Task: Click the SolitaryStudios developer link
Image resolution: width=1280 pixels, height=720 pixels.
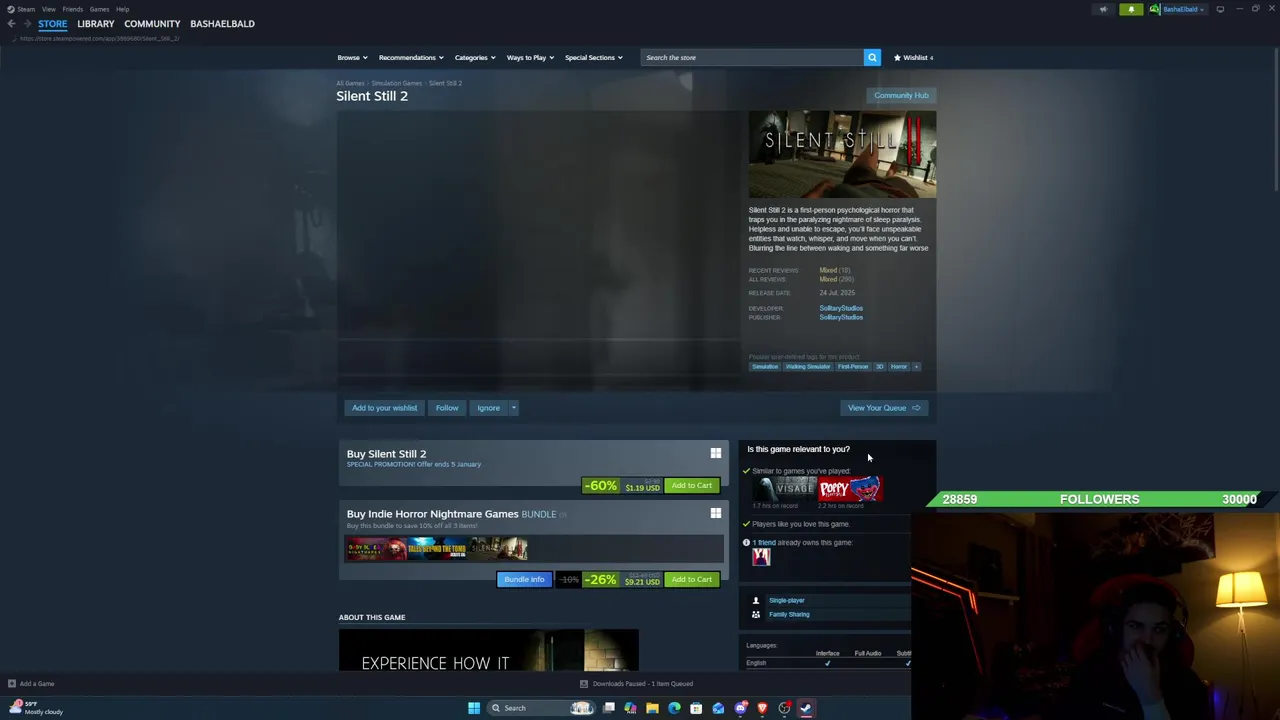Action: tap(841, 308)
